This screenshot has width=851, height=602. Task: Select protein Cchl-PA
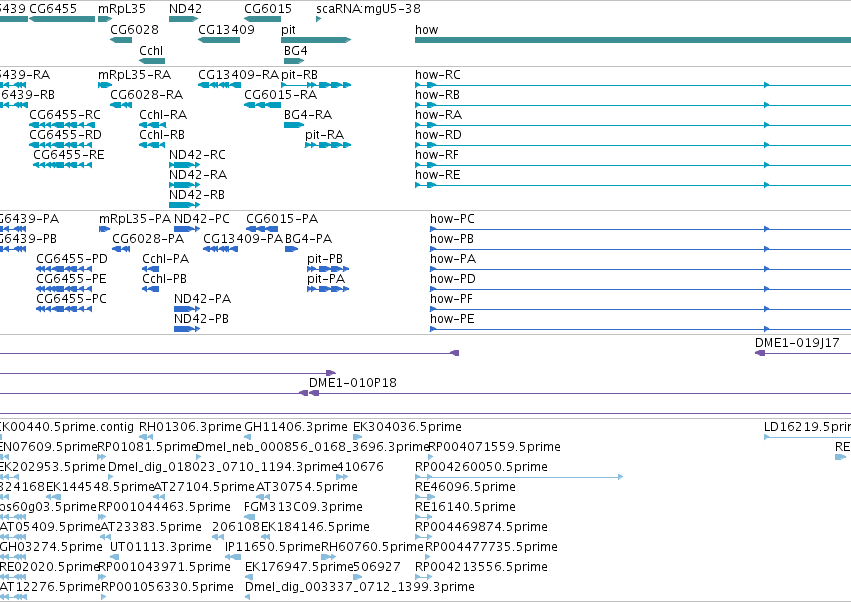click(166, 259)
